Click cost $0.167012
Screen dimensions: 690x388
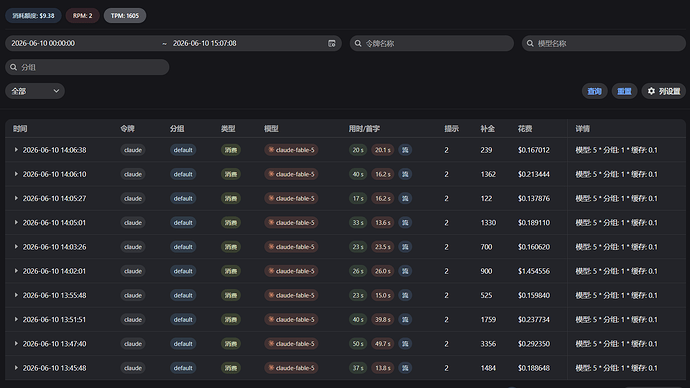[534, 150]
